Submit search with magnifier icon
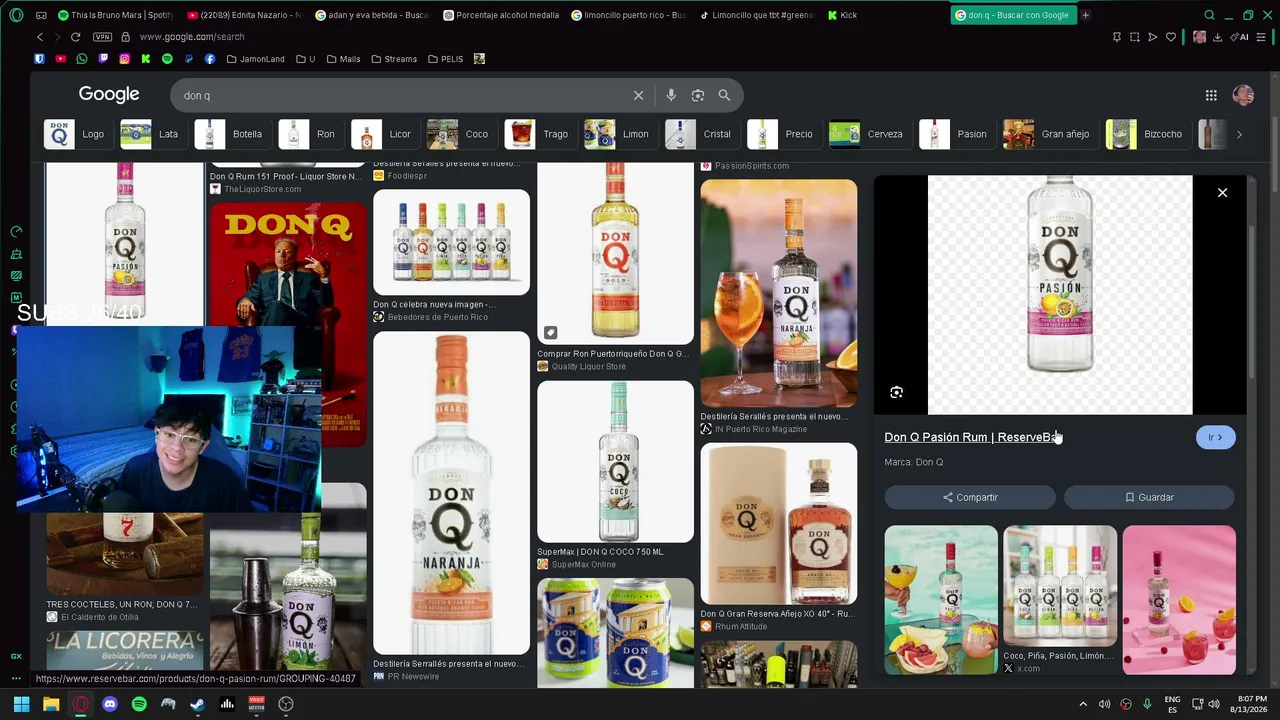Image resolution: width=1280 pixels, height=720 pixels. pyautogui.click(x=724, y=95)
